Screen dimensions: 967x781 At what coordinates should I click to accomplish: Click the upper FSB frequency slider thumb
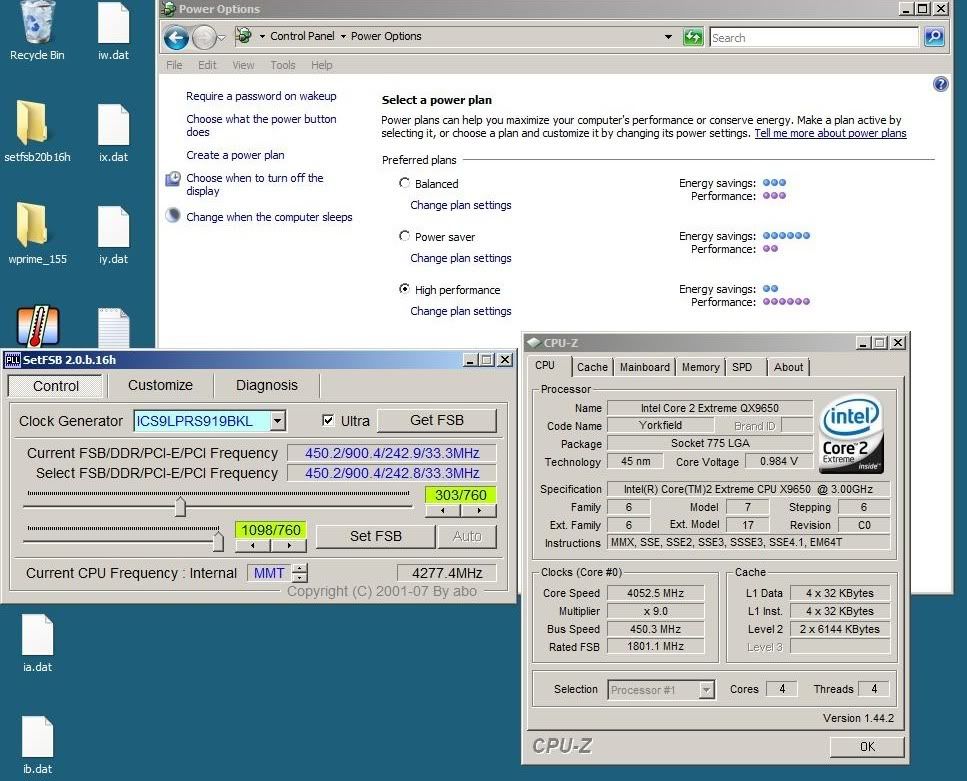180,507
